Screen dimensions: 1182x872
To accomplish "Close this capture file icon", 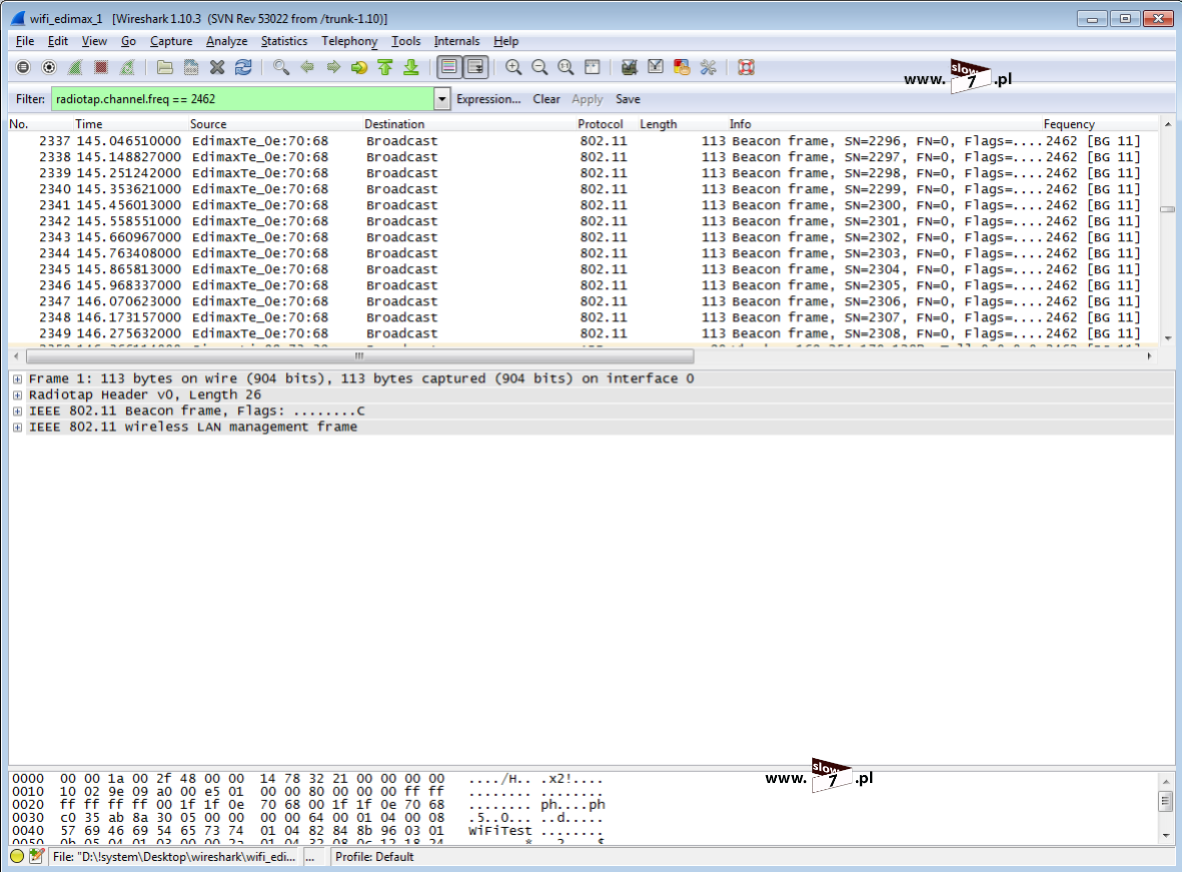I will [217, 68].
